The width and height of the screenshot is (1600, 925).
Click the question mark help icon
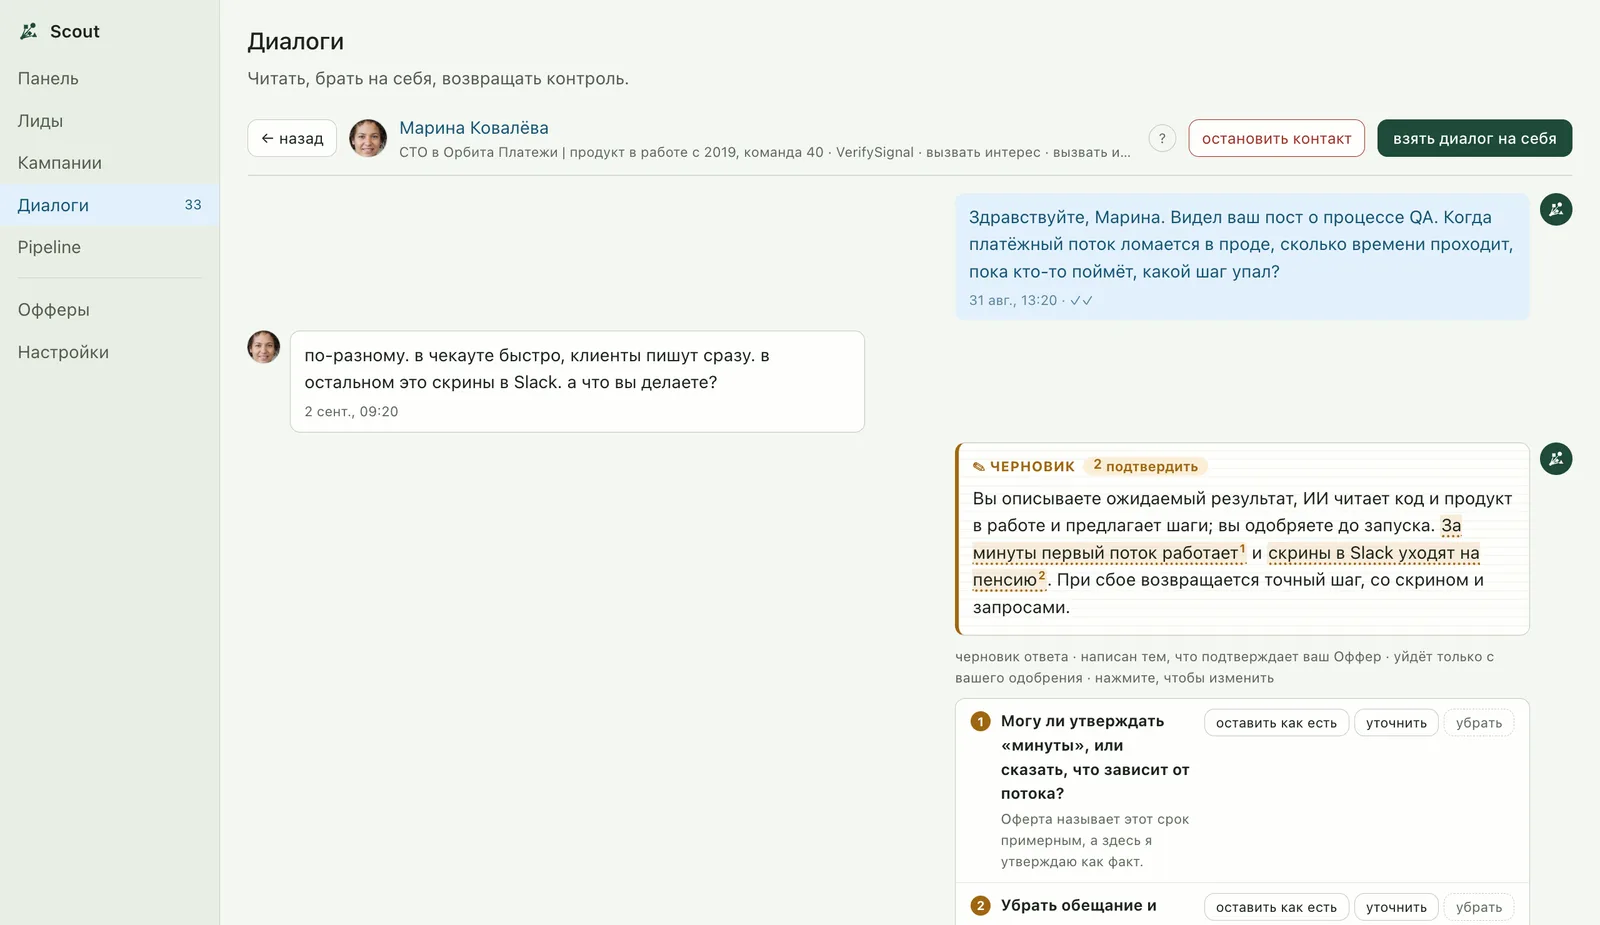(1162, 139)
